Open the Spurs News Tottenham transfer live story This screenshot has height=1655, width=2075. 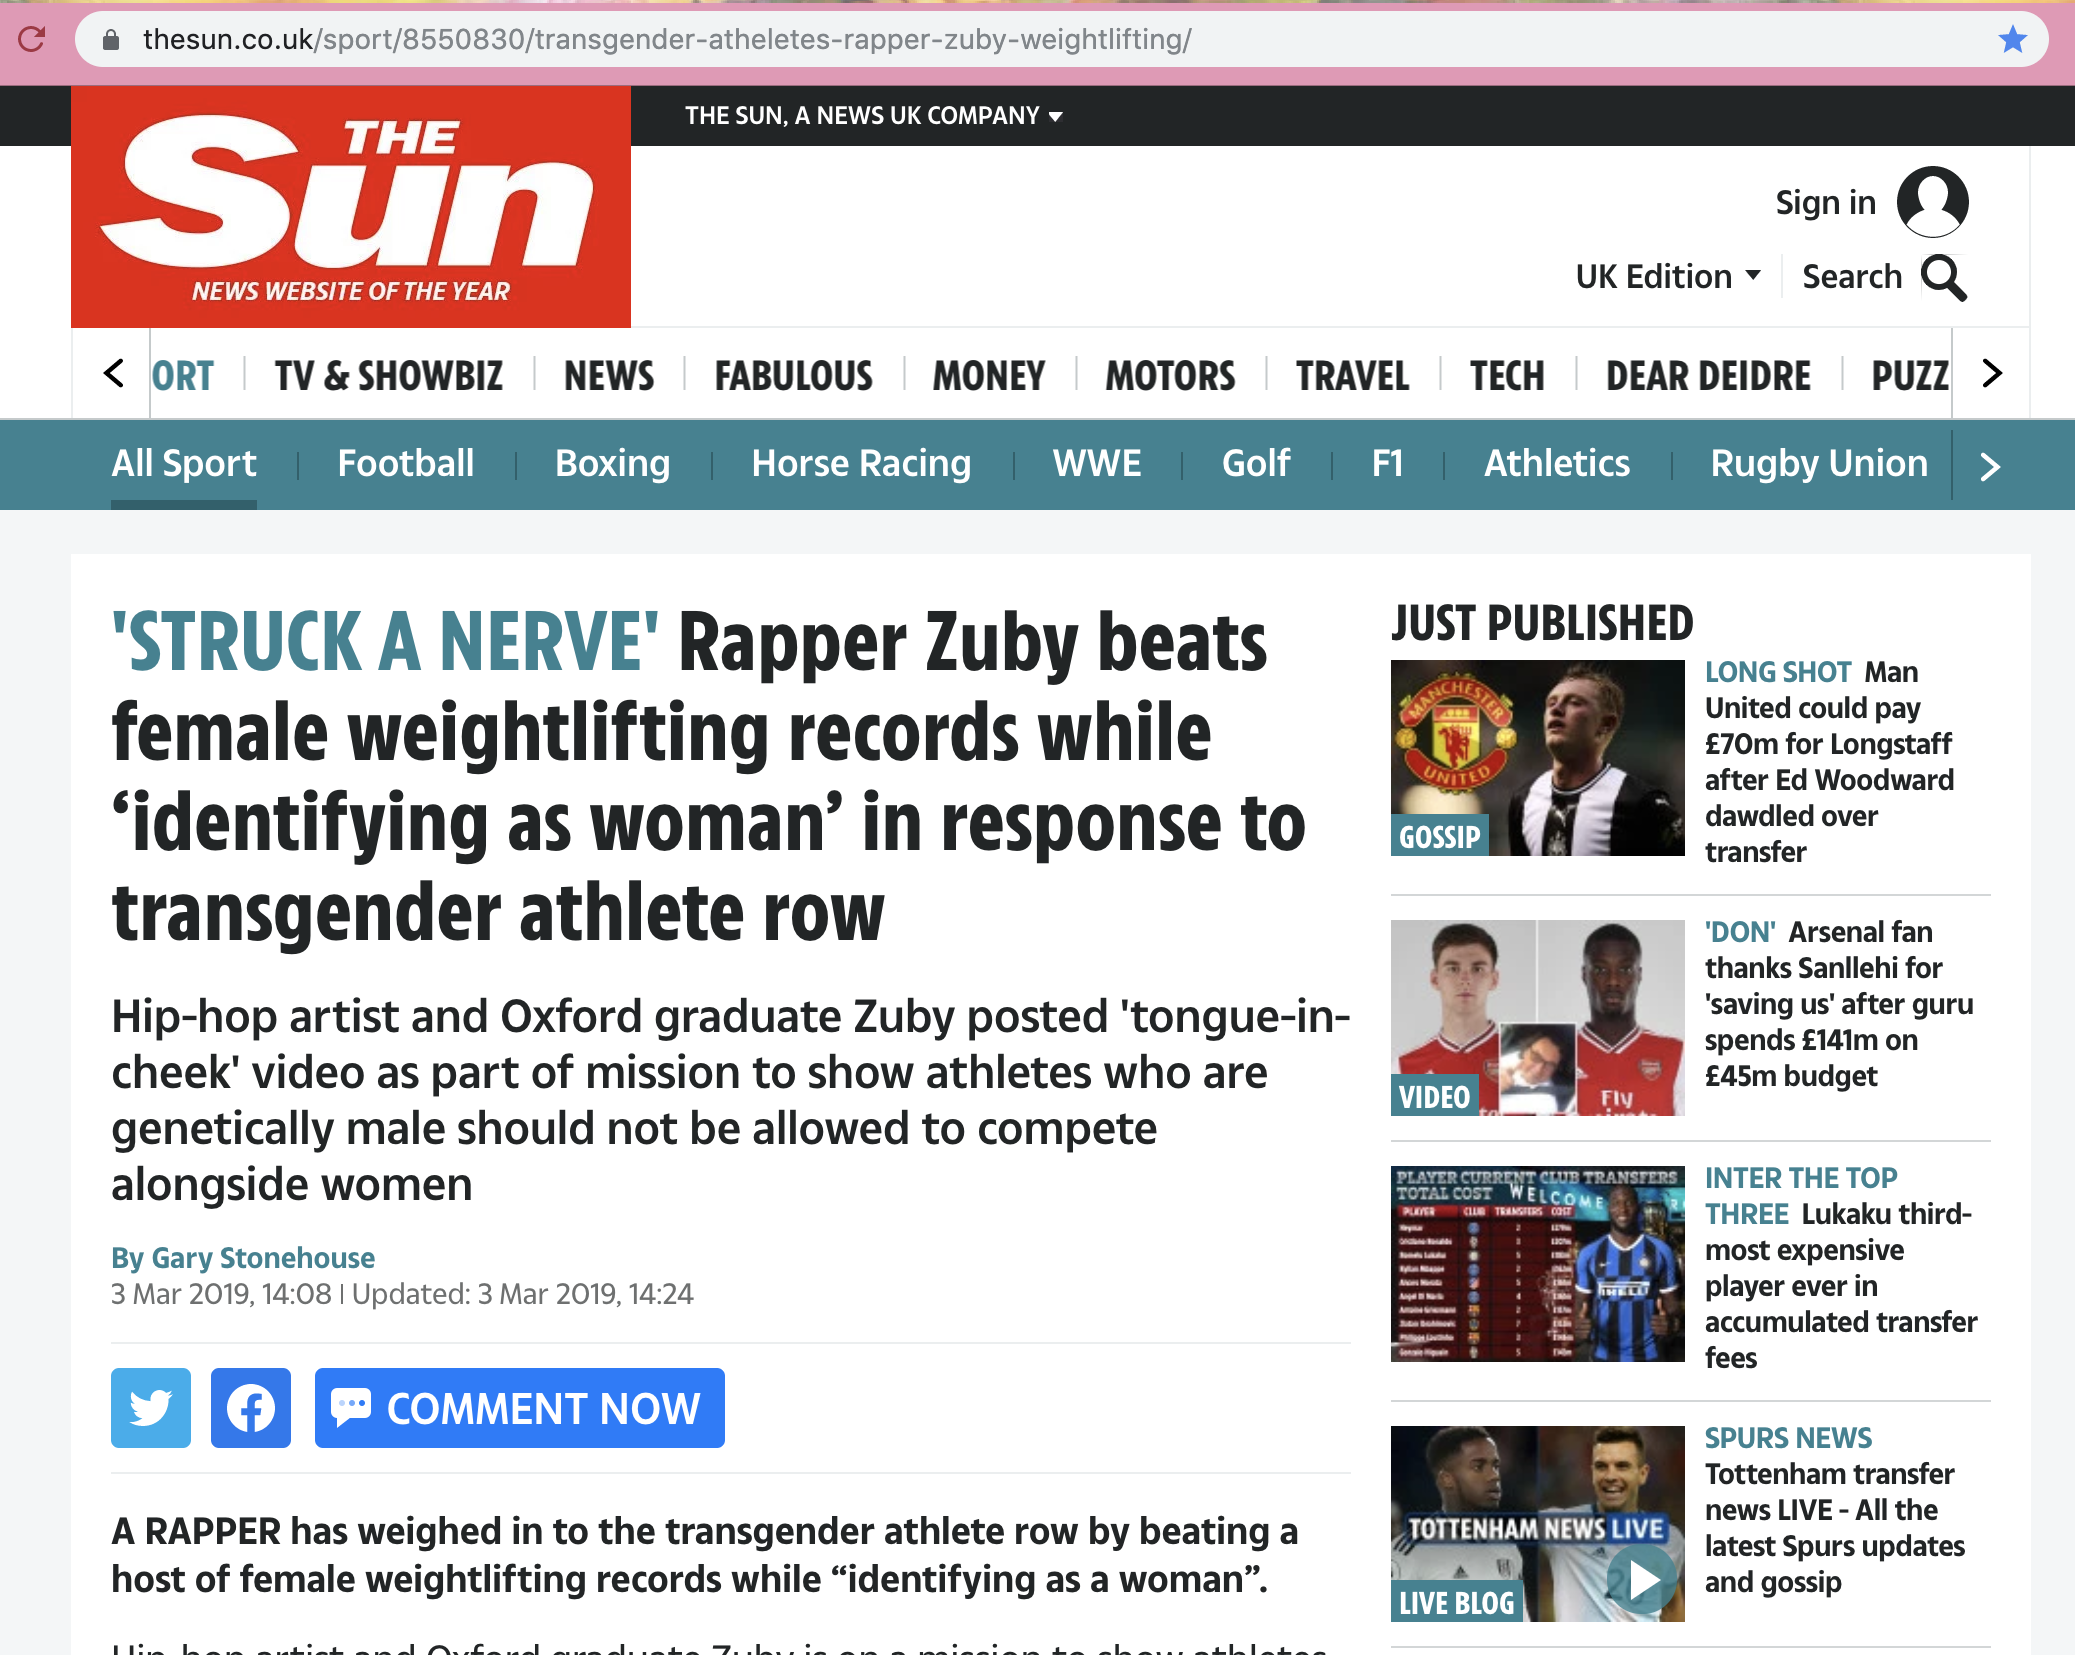[1836, 1510]
